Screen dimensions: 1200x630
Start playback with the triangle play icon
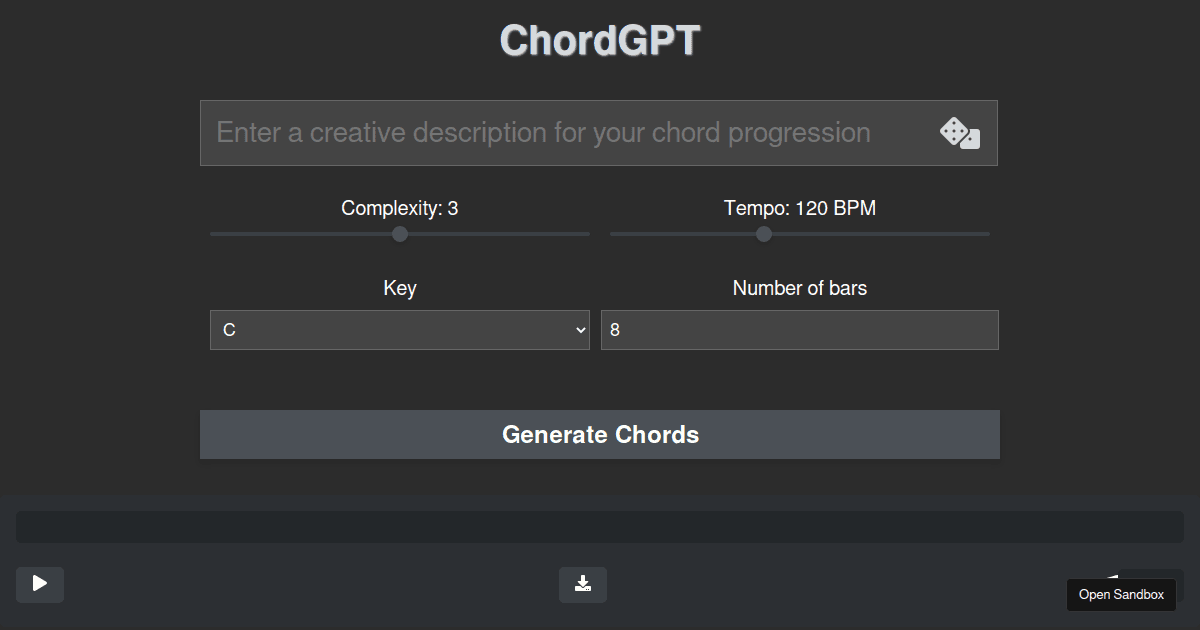coord(39,584)
